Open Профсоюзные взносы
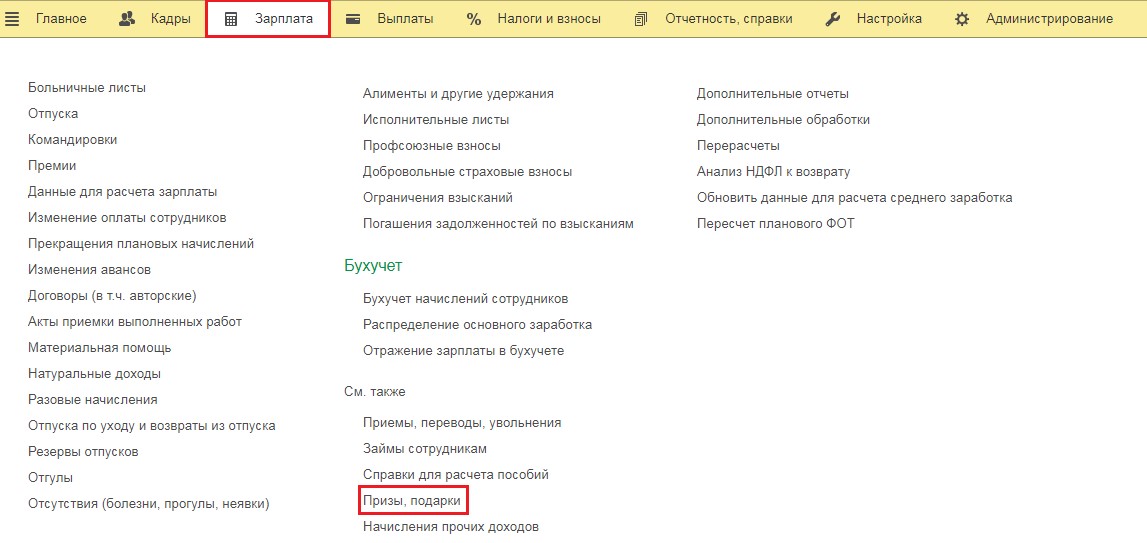Screen dimensions: 1147x543 coord(432,146)
